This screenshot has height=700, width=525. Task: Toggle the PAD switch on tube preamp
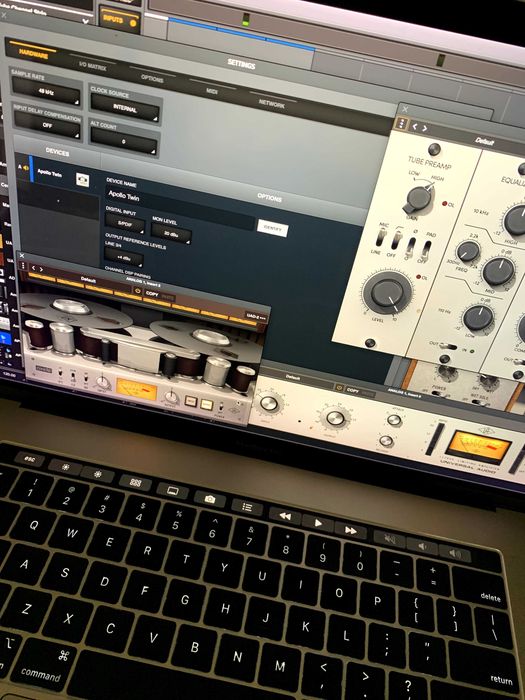click(x=427, y=250)
